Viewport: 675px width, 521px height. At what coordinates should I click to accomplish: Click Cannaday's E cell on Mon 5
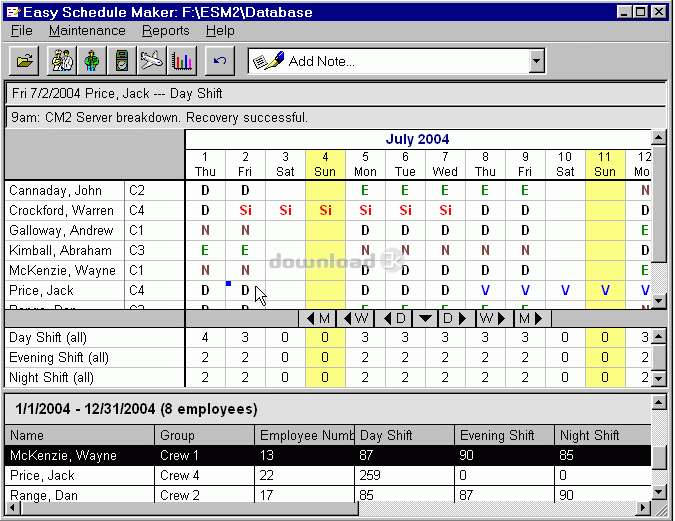pos(365,190)
